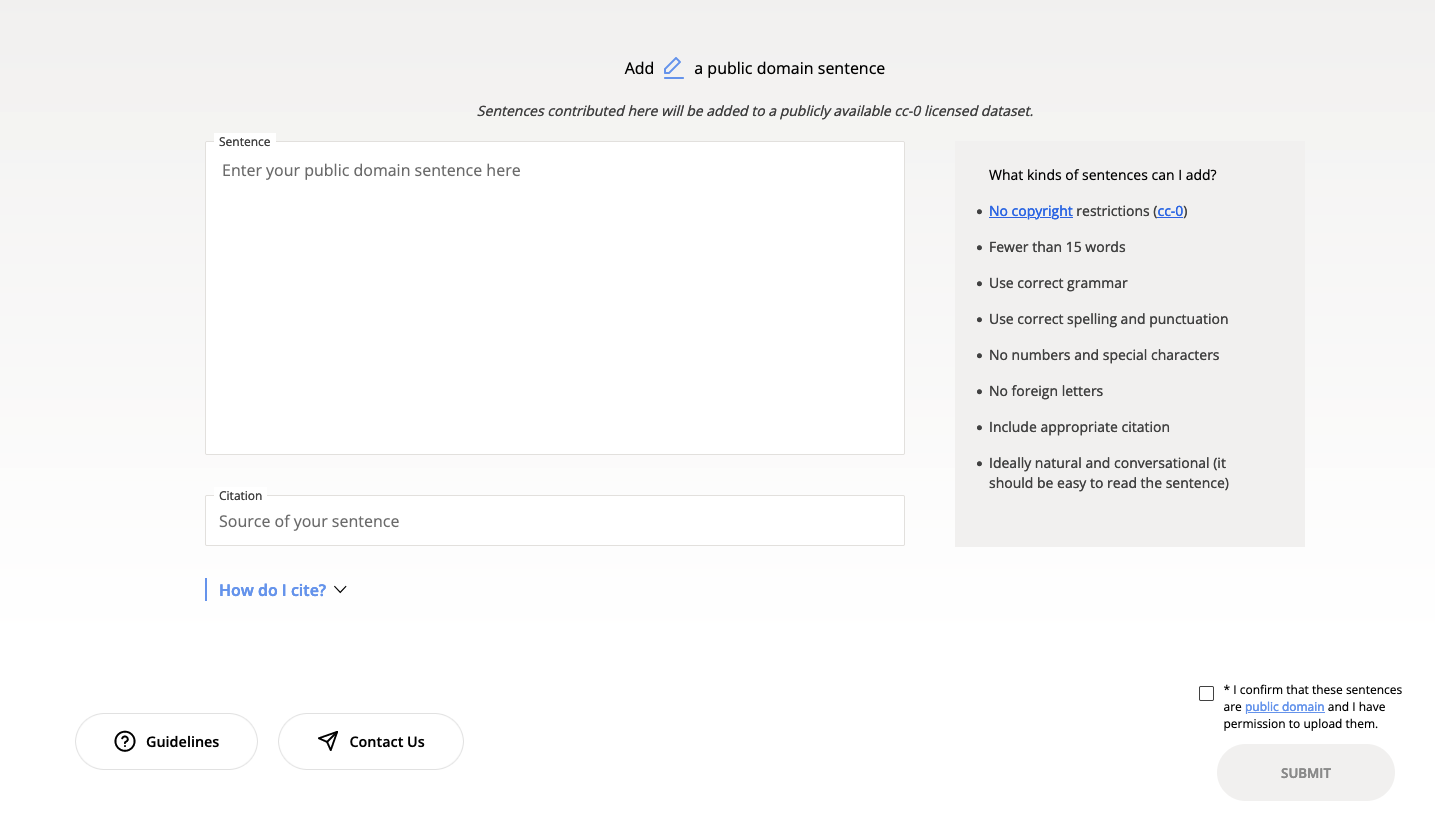
Task: Click the cc-0 licensed dataset notice text
Action: coord(755,111)
